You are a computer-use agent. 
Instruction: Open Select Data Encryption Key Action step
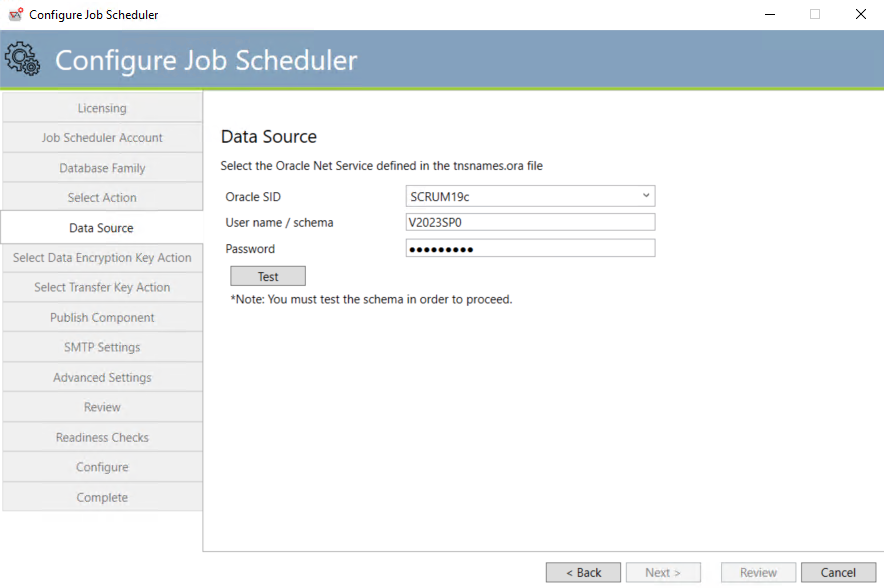pos(102,258)
